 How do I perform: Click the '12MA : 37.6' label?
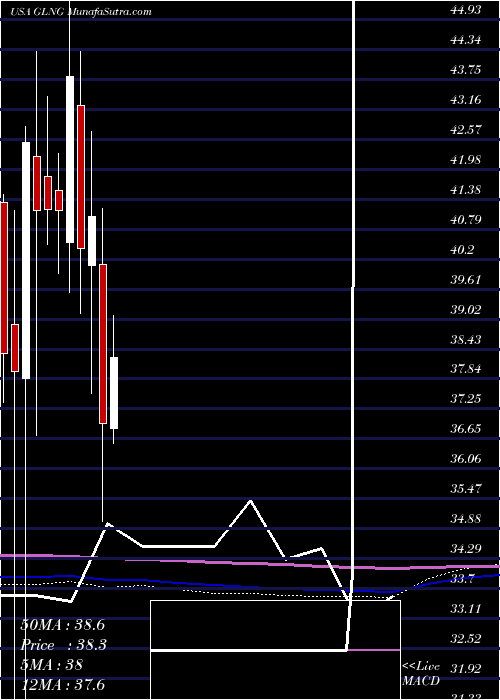click(x=63, y=685)
